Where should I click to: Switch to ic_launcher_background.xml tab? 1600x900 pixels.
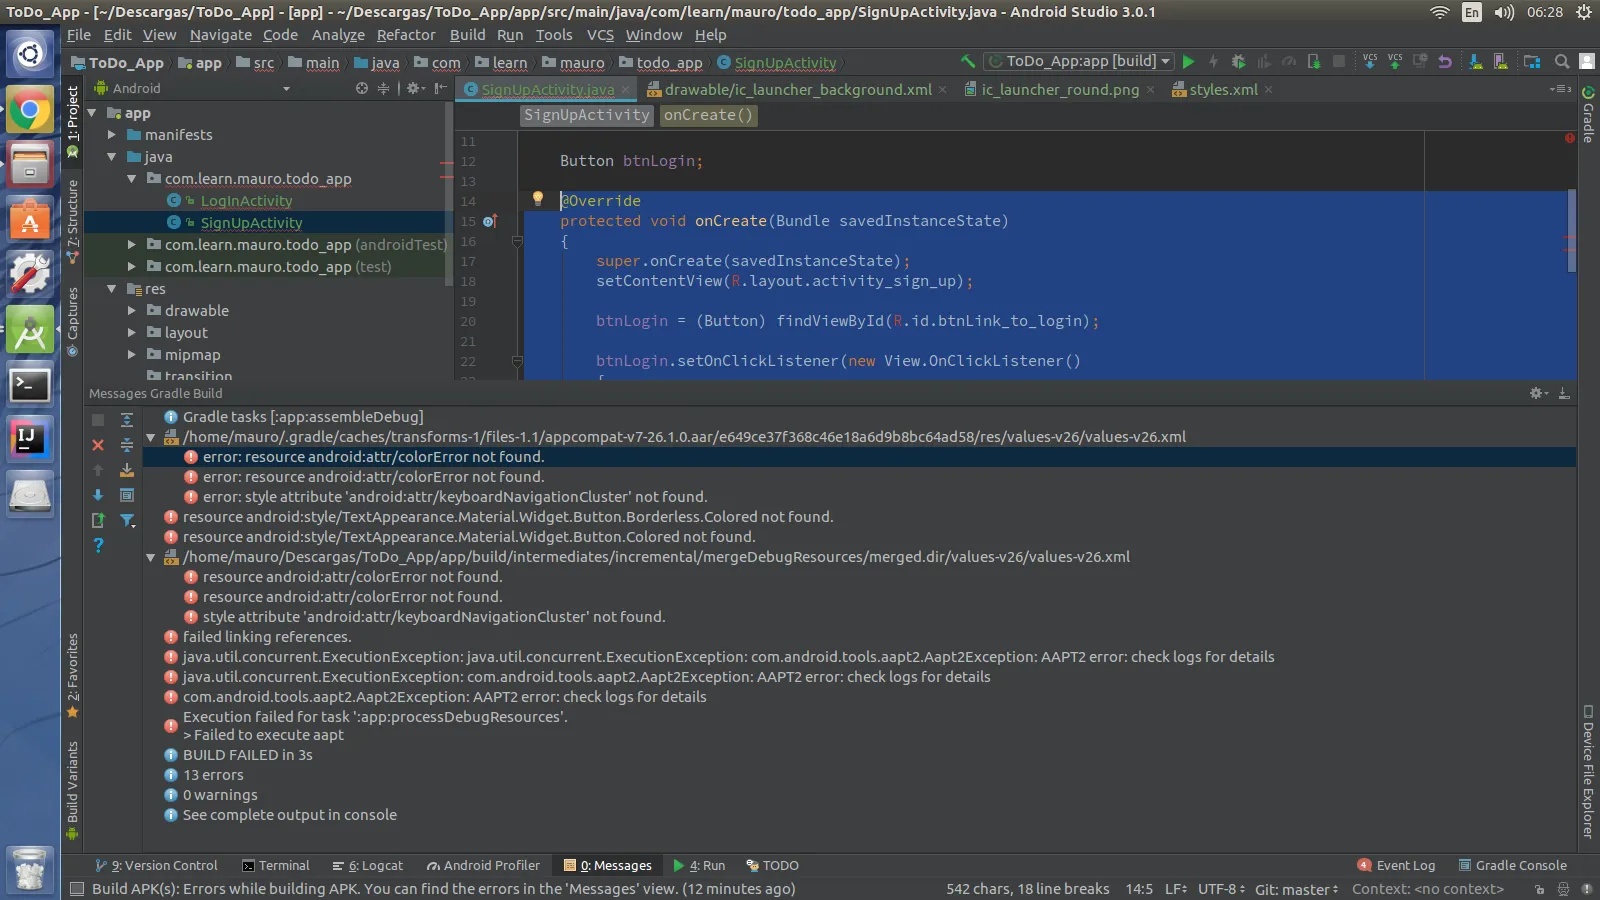[x=797, y=89]
